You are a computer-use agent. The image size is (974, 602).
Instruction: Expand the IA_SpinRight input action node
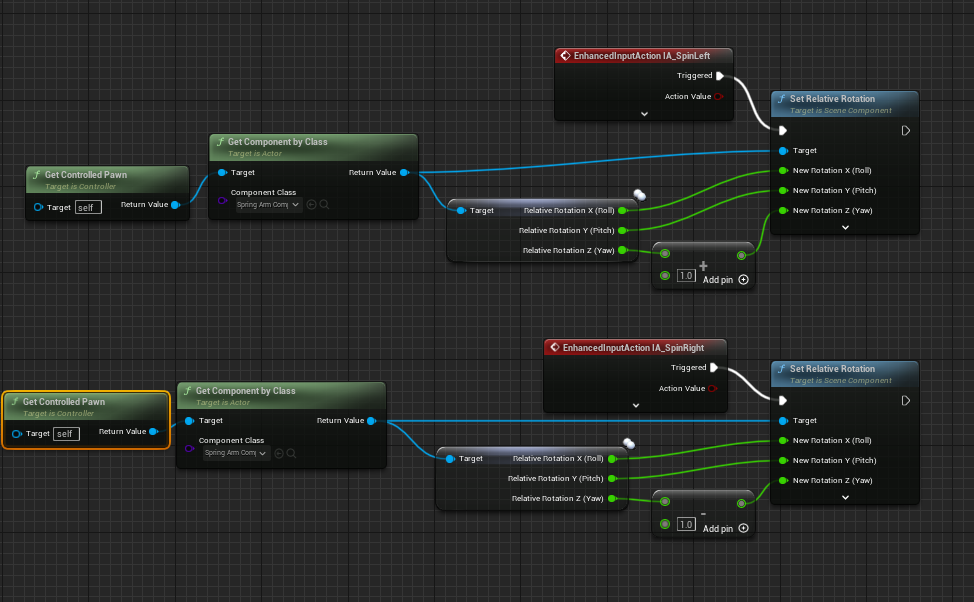click(x=634, y=405)
